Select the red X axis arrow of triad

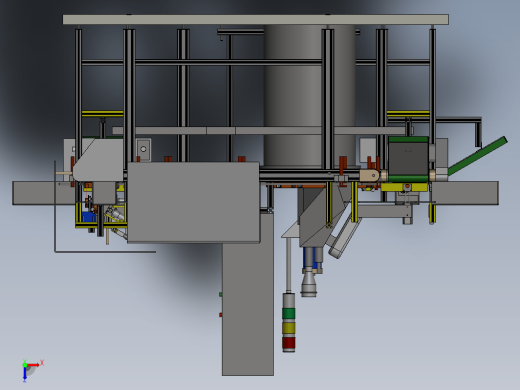pyautogui.click(x=34, y=365)
